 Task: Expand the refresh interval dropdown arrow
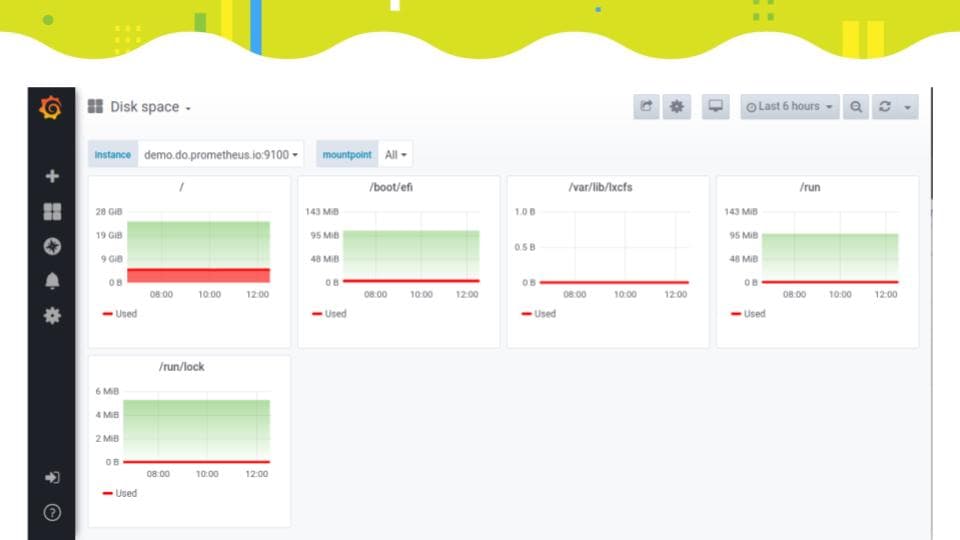pos(907,107)
